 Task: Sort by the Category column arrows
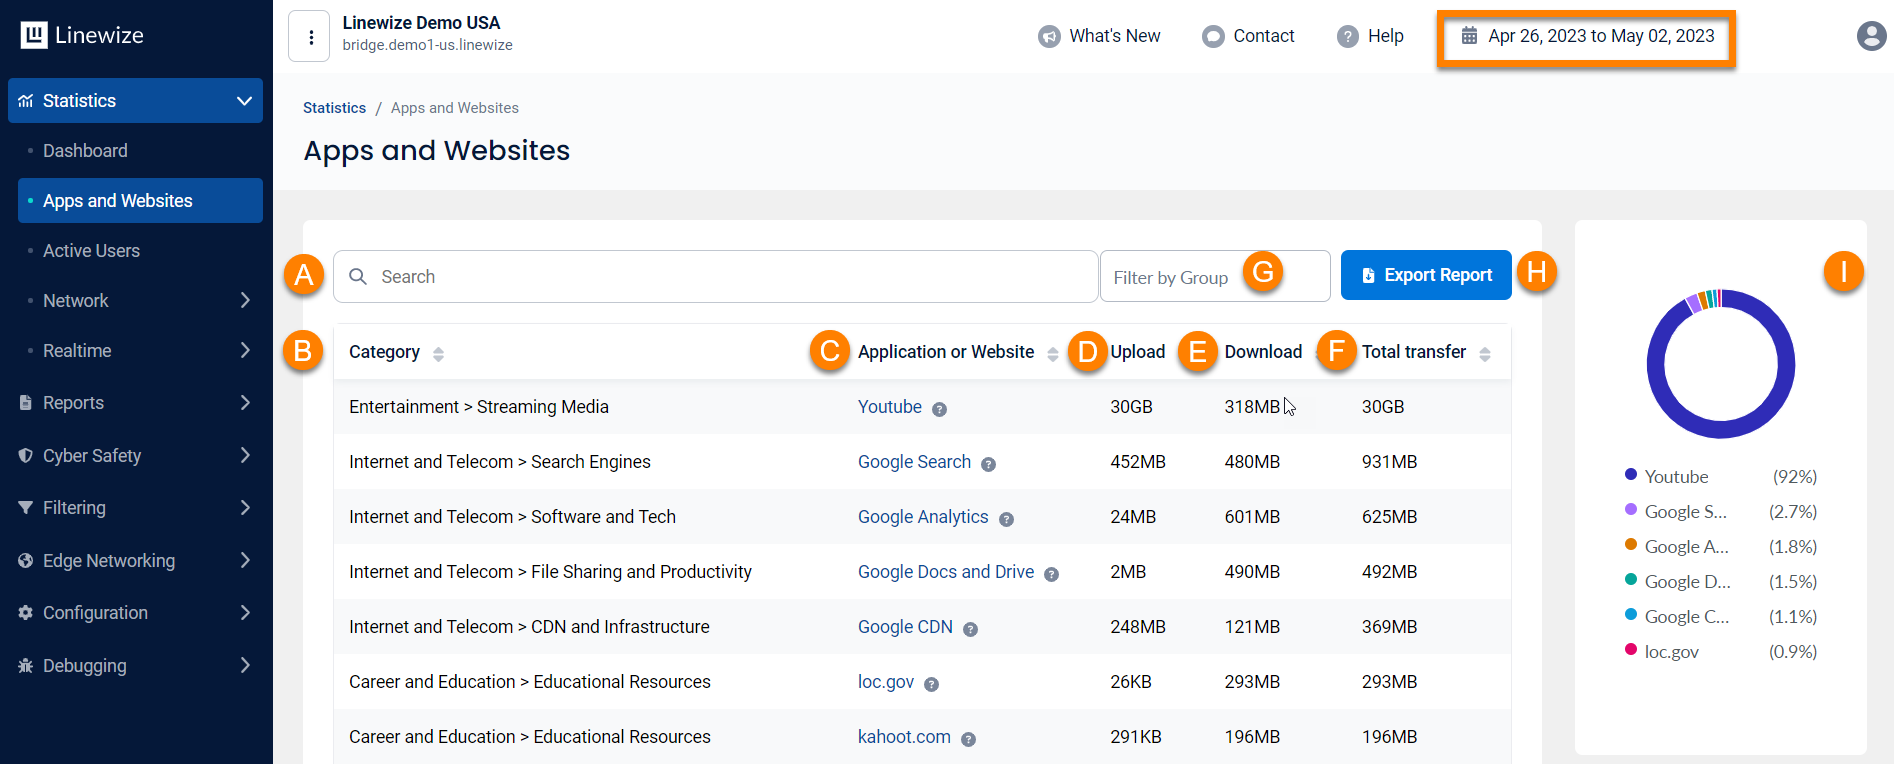pyautogui.click(x=438, y=354)
